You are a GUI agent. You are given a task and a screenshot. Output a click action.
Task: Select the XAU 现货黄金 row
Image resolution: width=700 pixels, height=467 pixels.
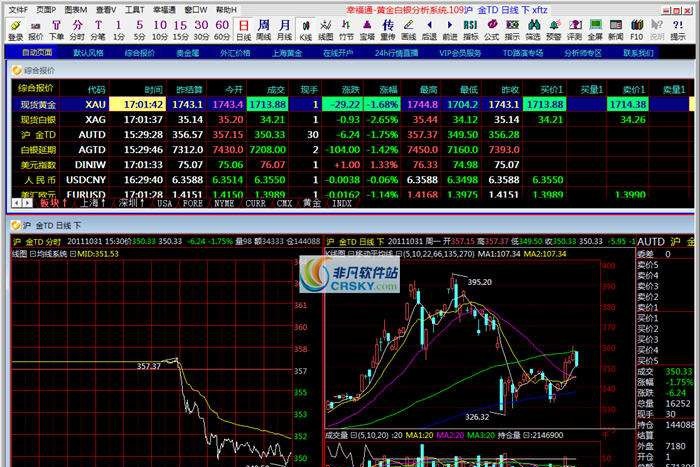[x=353, y=104]
